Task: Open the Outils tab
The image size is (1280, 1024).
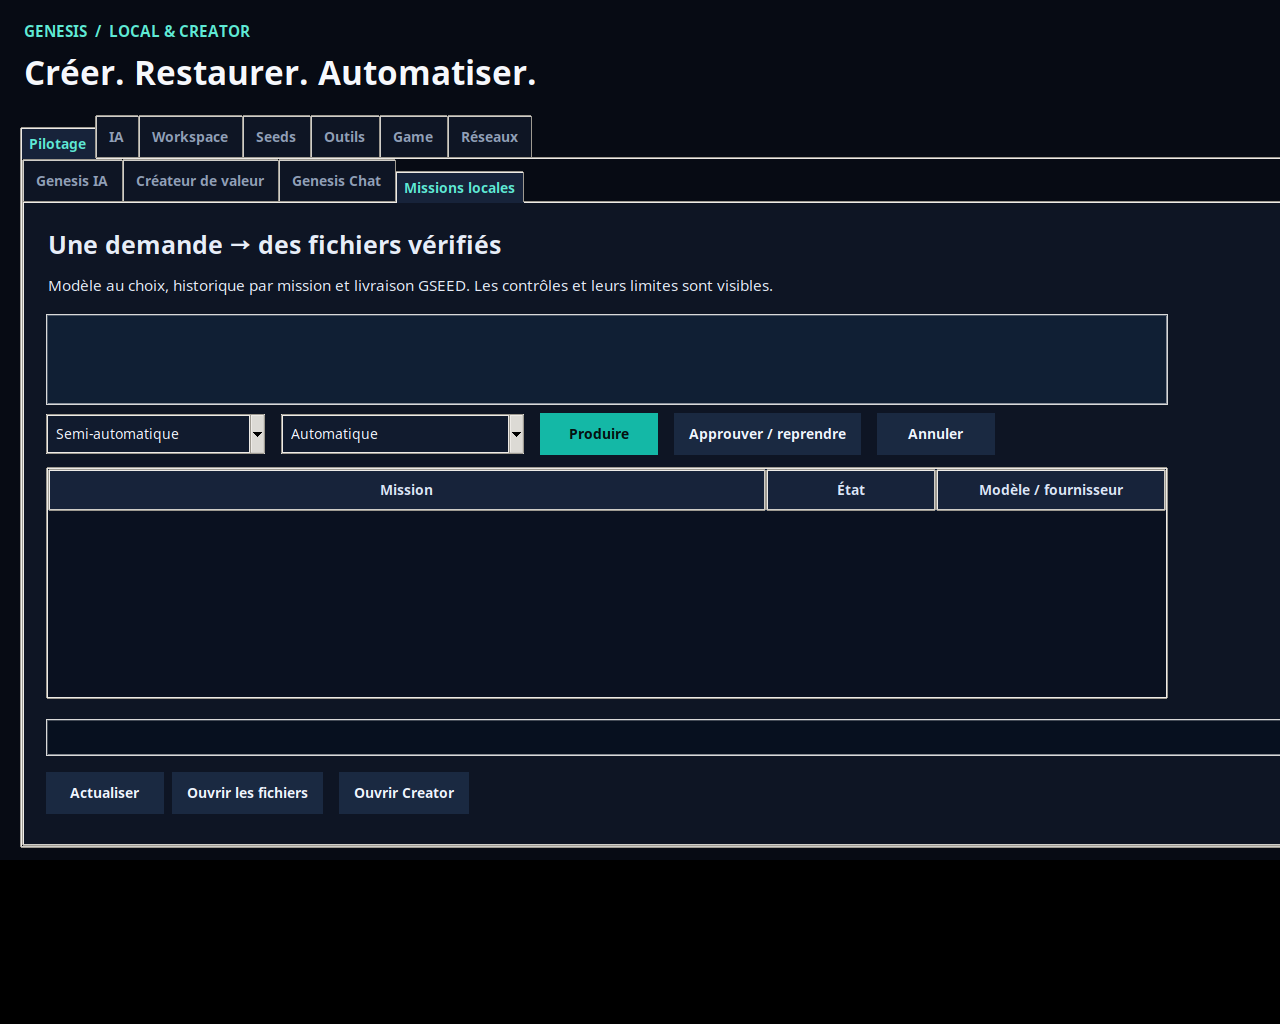Action: (345, 137)
